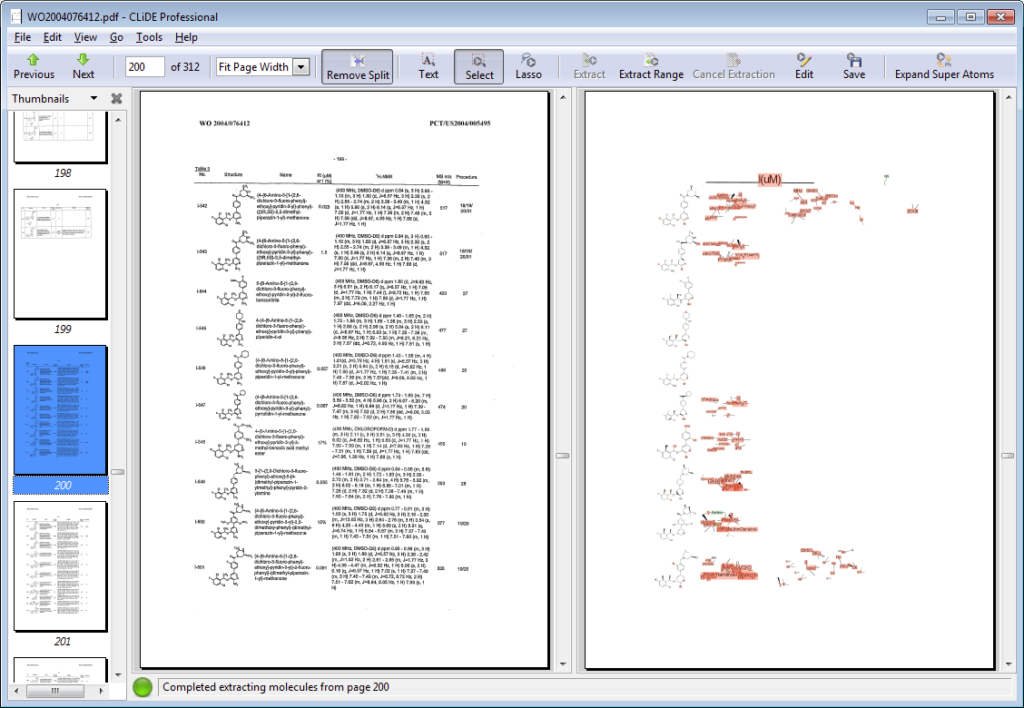1024x708 pixels.
Task: Click the page number input field
Action: 145,67
